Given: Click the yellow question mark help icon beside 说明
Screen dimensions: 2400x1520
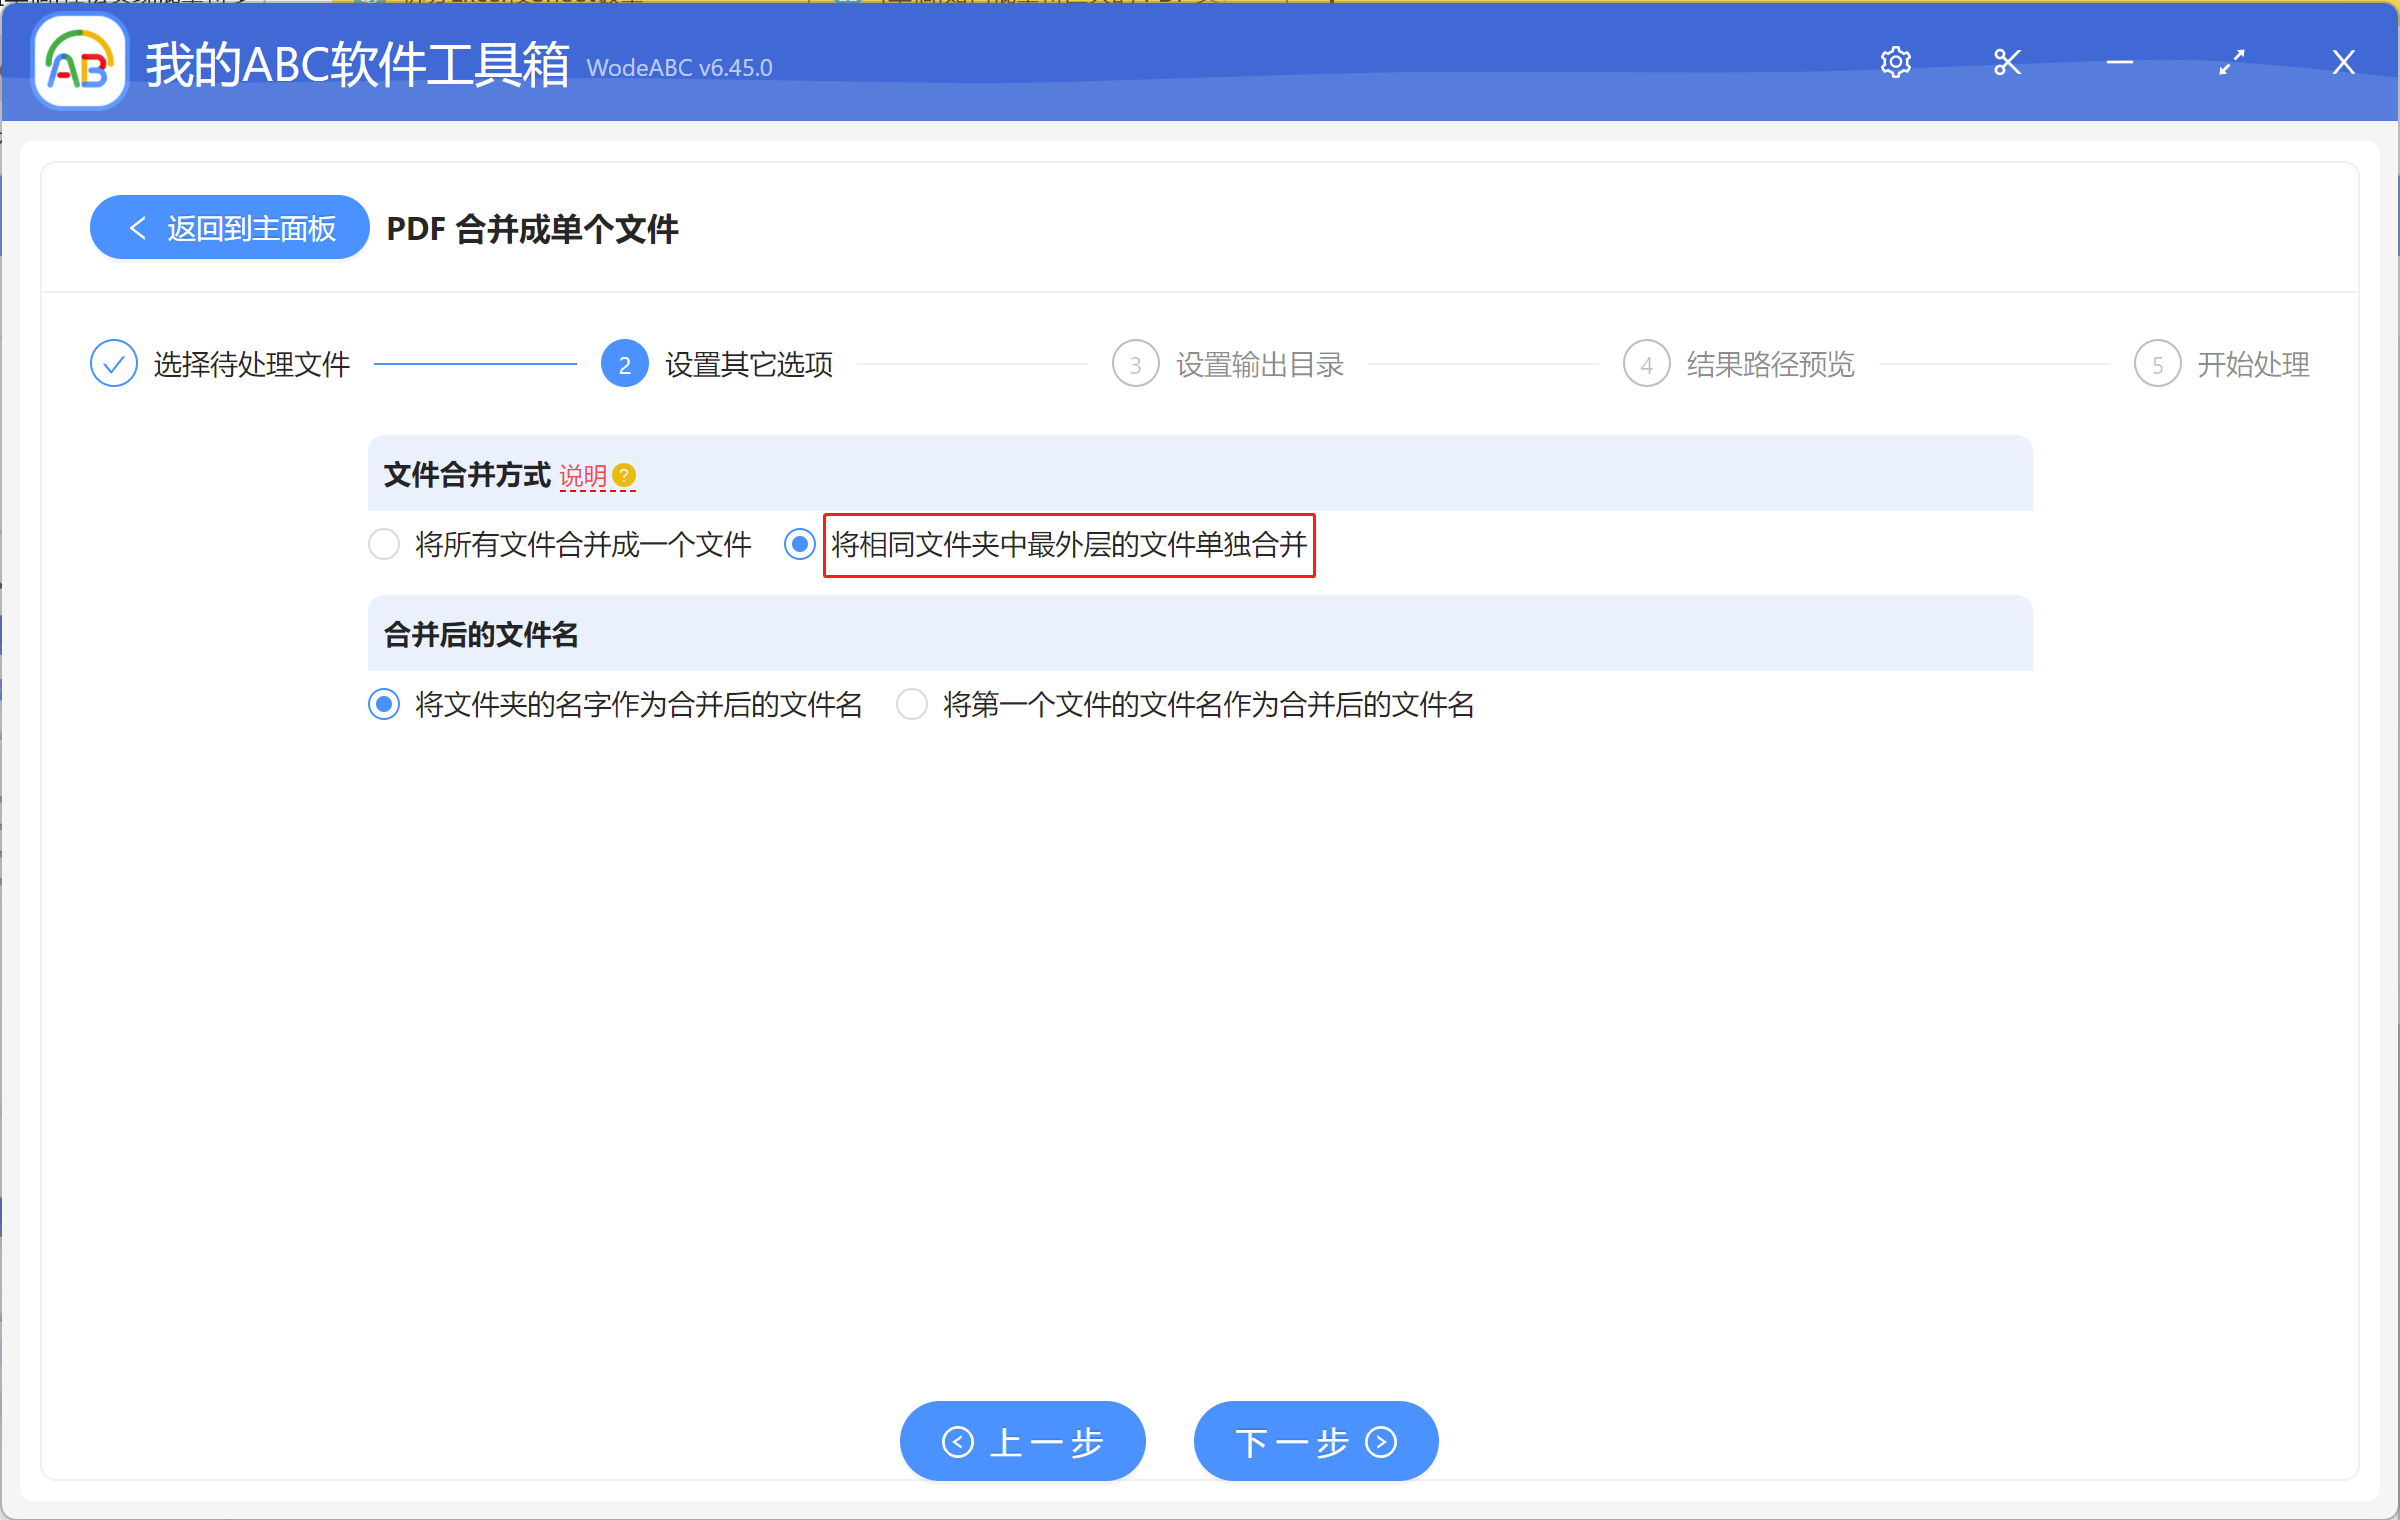Looking at the screenshot, I should [625, 478].
